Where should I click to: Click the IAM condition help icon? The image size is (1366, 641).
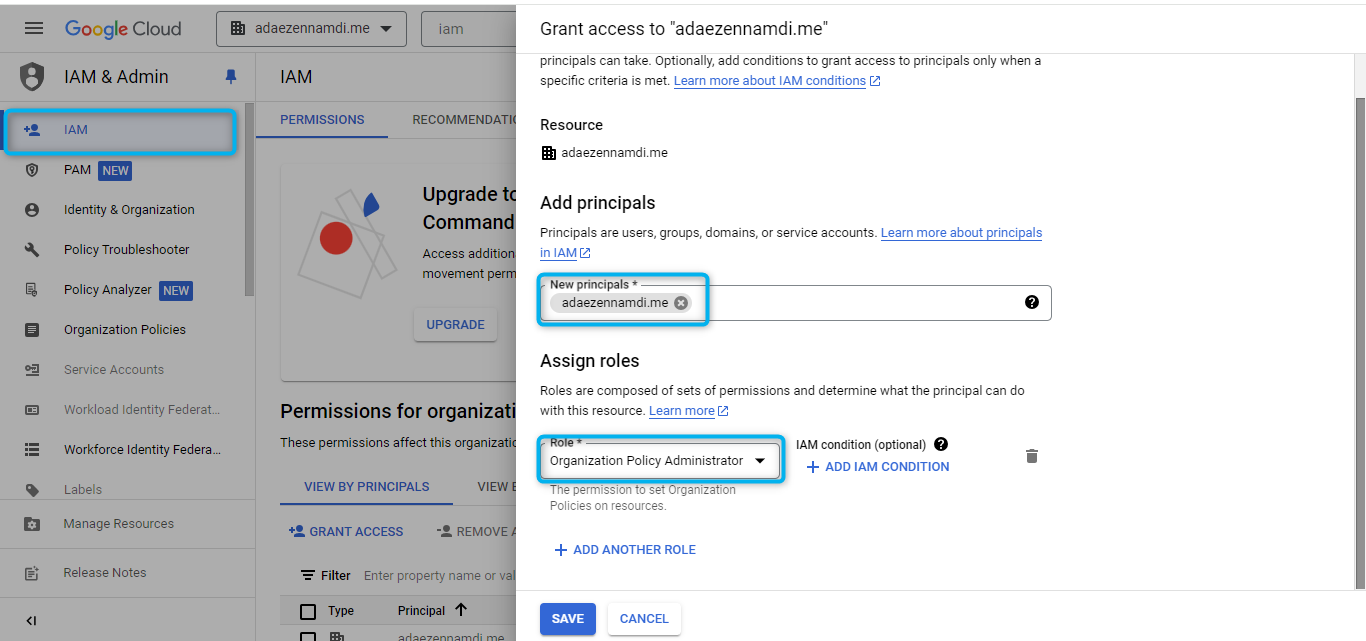[x=940, y=444]
